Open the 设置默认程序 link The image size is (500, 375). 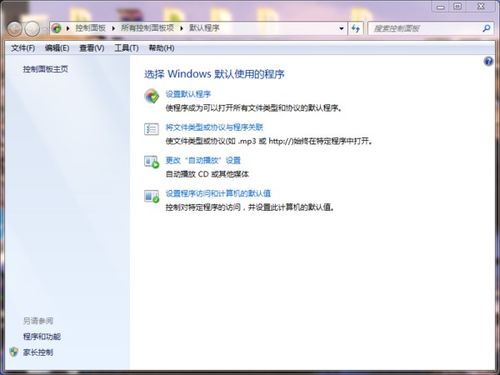[188, 94]
